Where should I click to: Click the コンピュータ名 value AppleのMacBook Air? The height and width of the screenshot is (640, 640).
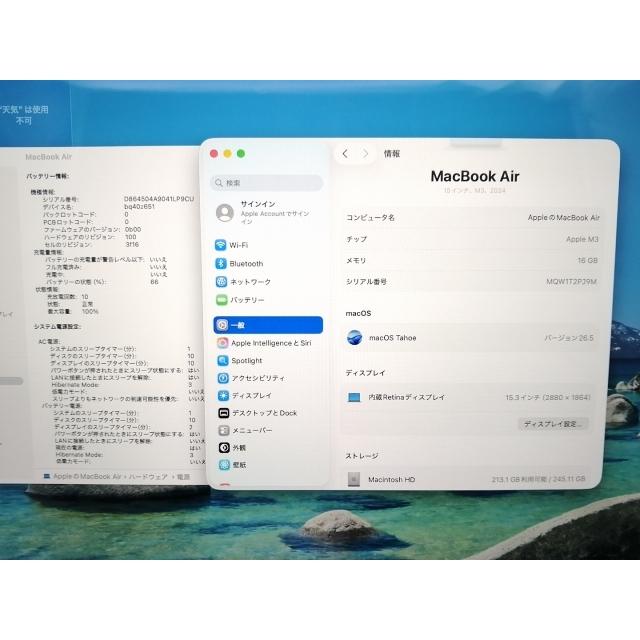tap(563, 218)
